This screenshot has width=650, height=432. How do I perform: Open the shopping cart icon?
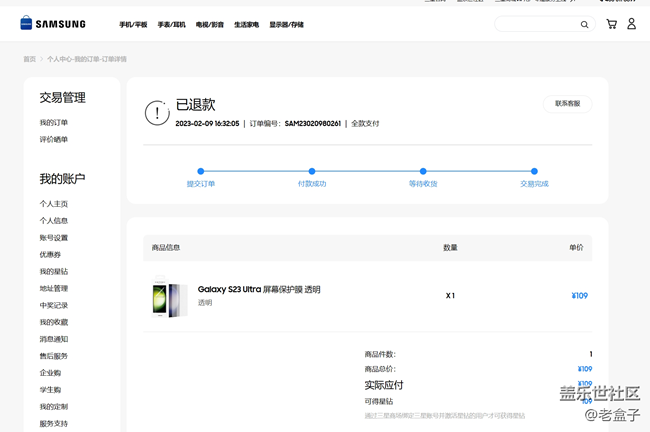pyautogui.click(x=611, y=24)
